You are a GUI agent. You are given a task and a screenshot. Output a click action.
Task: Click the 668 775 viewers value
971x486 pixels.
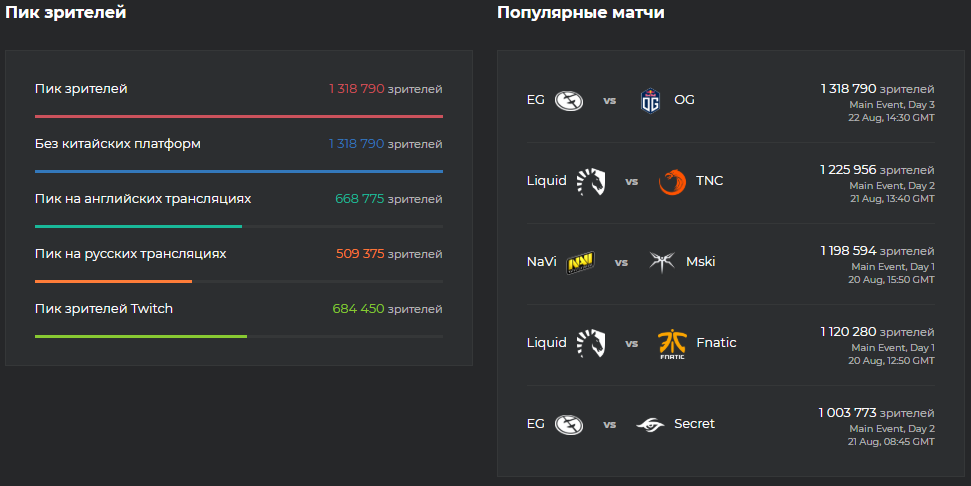[360, 199]
